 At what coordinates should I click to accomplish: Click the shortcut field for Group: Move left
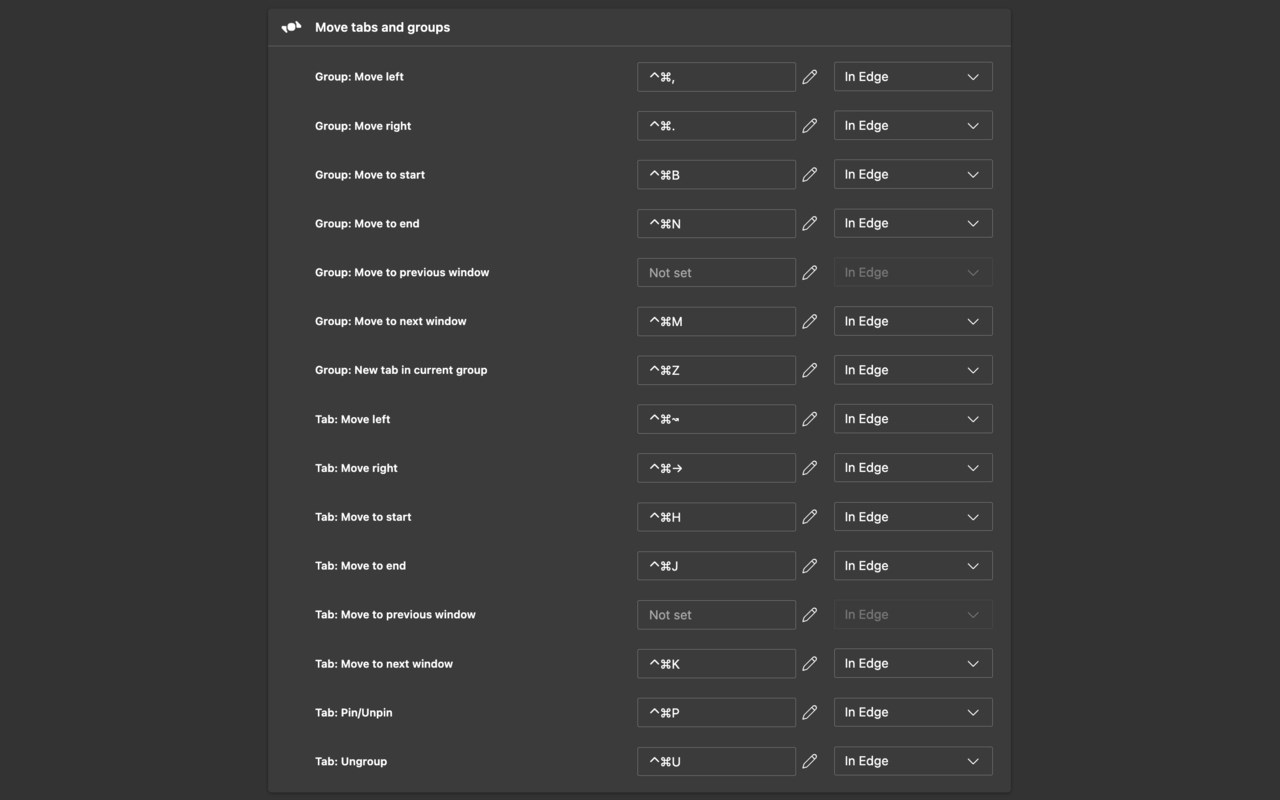(716, 77)
